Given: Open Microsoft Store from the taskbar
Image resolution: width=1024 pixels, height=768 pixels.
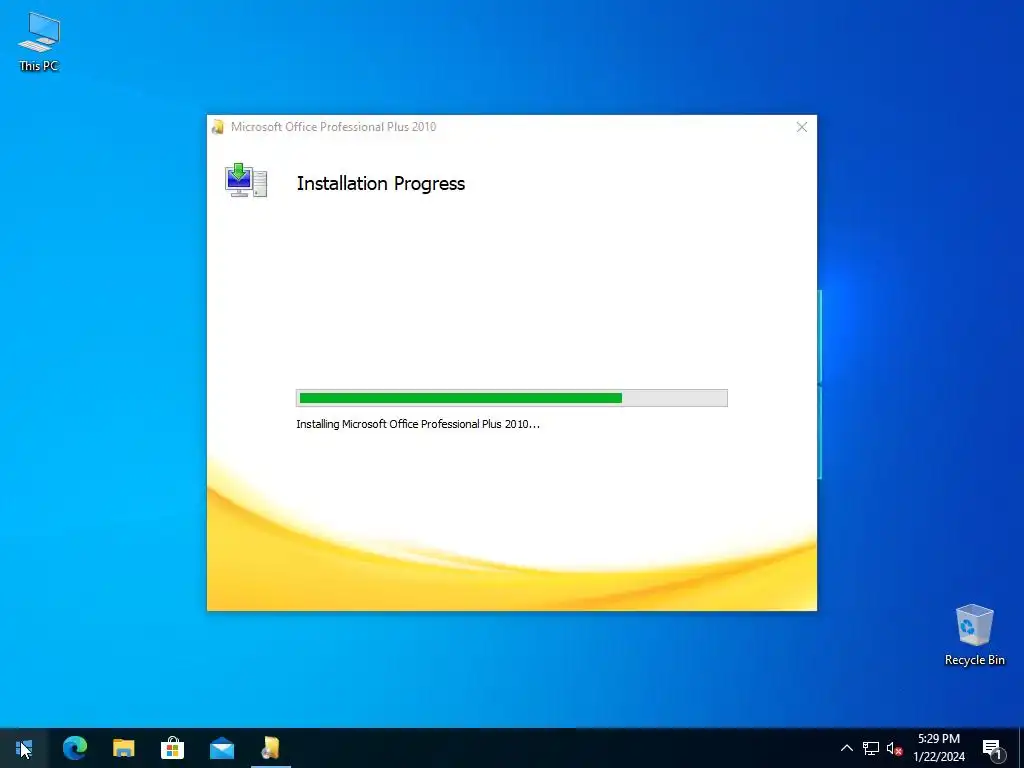Looking at the screenshot, I should (x=172, y=748).
